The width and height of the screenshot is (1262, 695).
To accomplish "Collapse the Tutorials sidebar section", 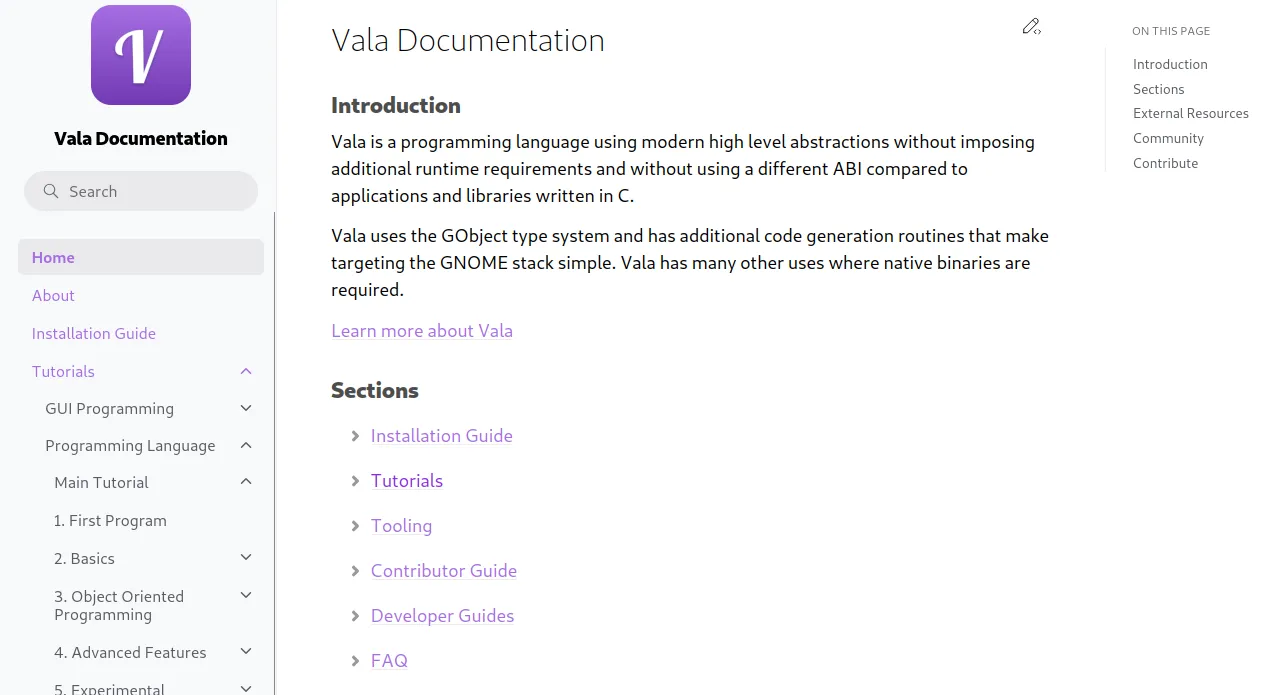I will (x=246, y=372).
